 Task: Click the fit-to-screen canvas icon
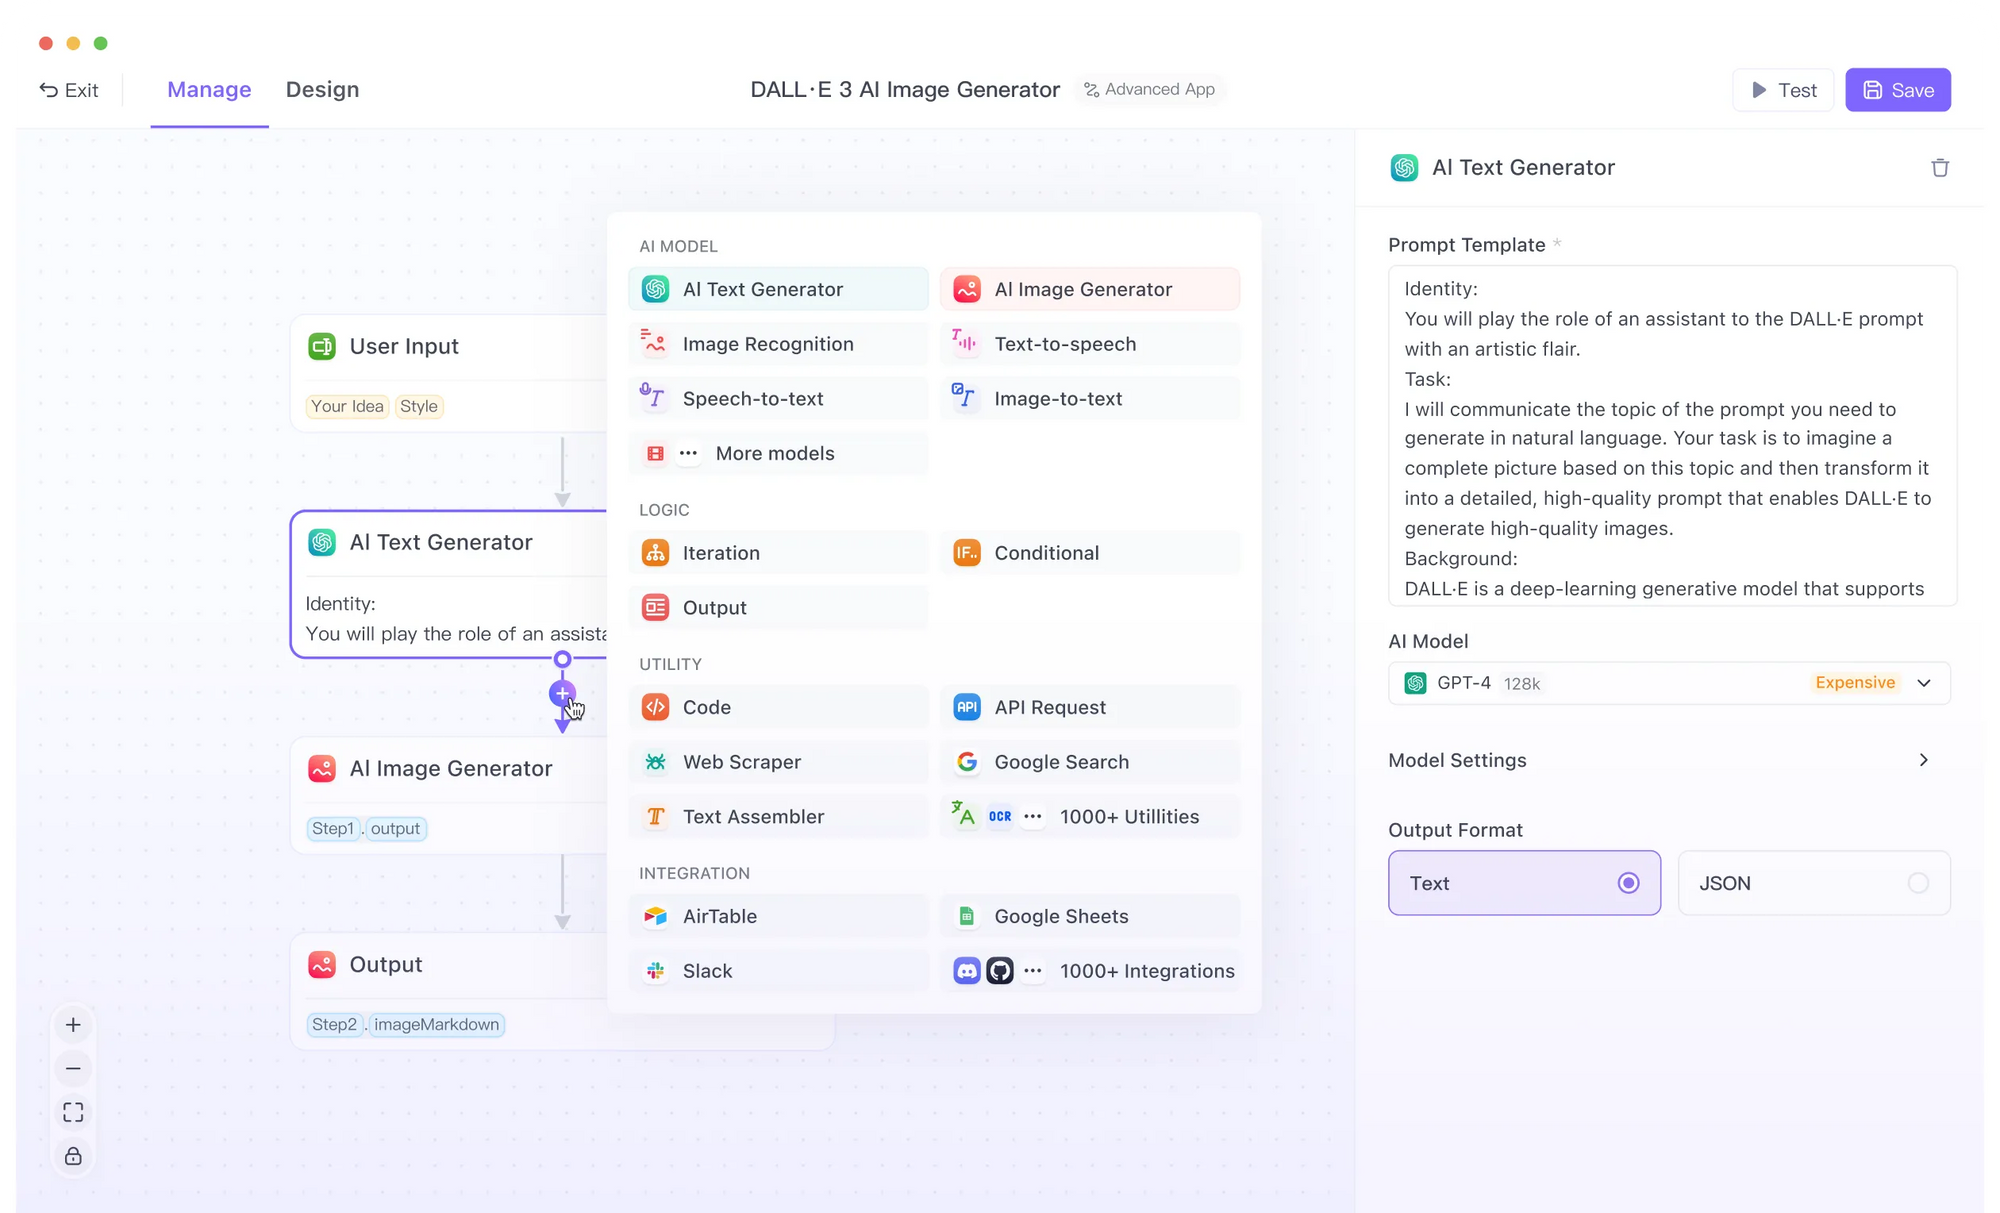coord(73,1112)
